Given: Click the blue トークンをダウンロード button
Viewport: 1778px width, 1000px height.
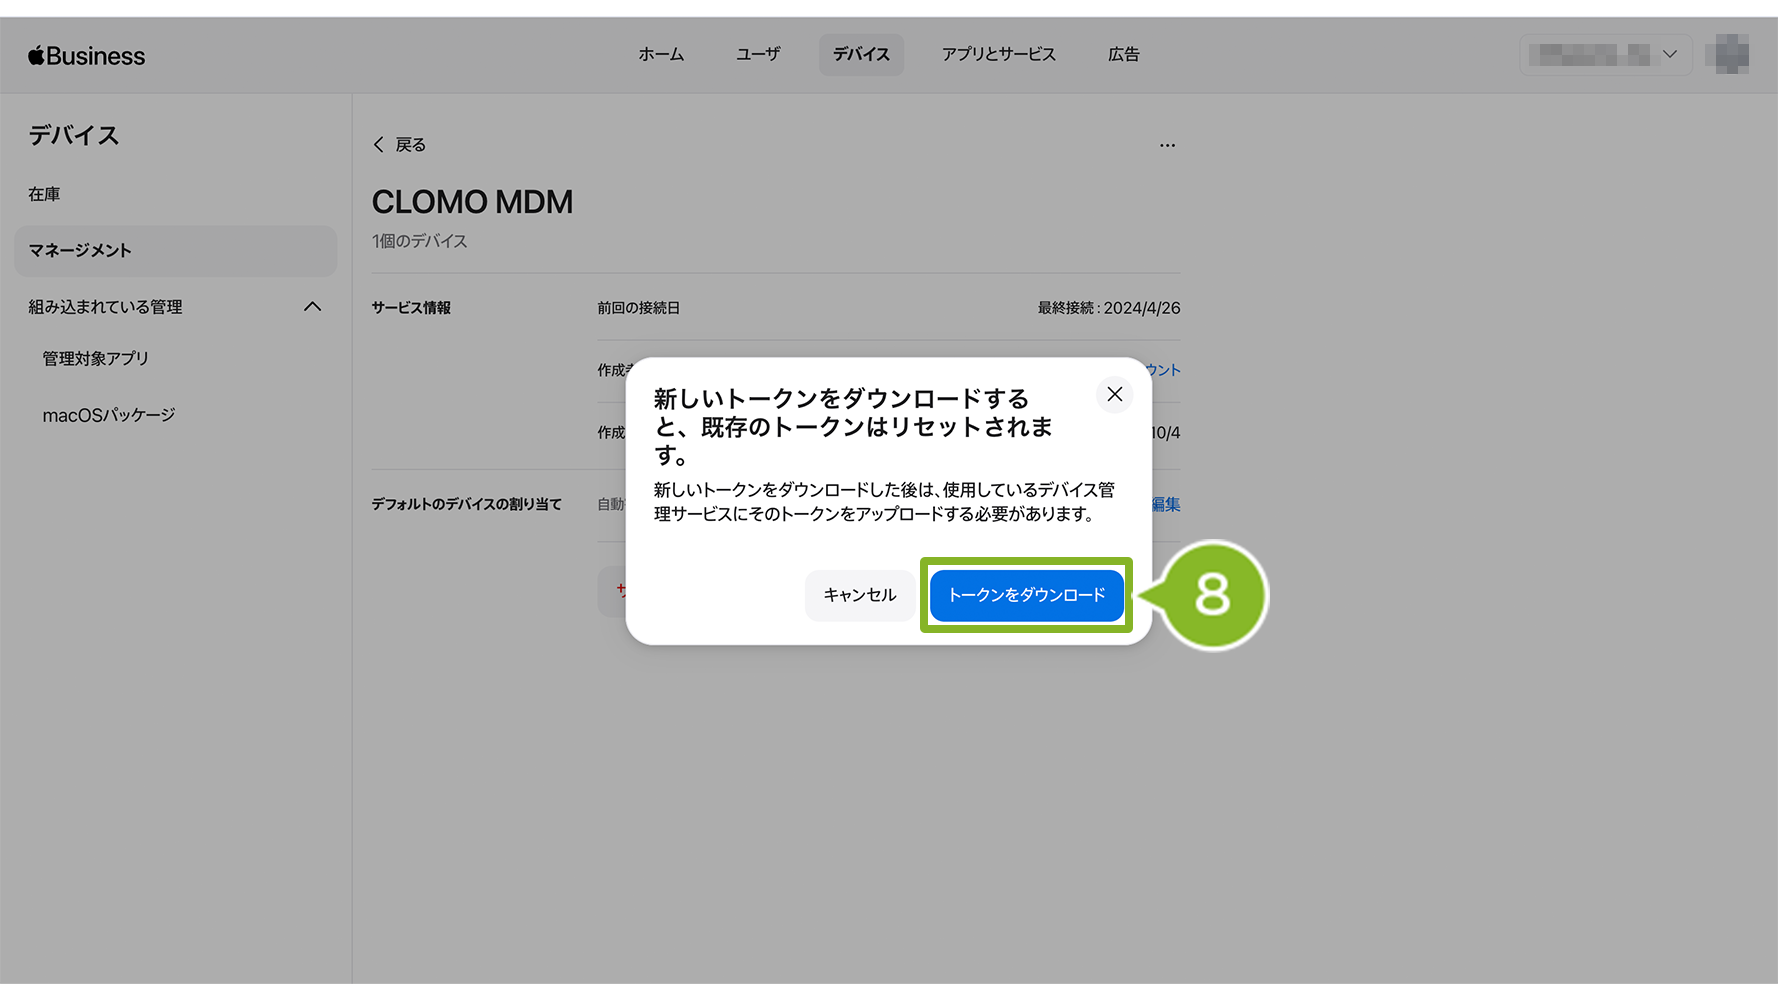Looking at the screenshot, I should [1026, 595].
